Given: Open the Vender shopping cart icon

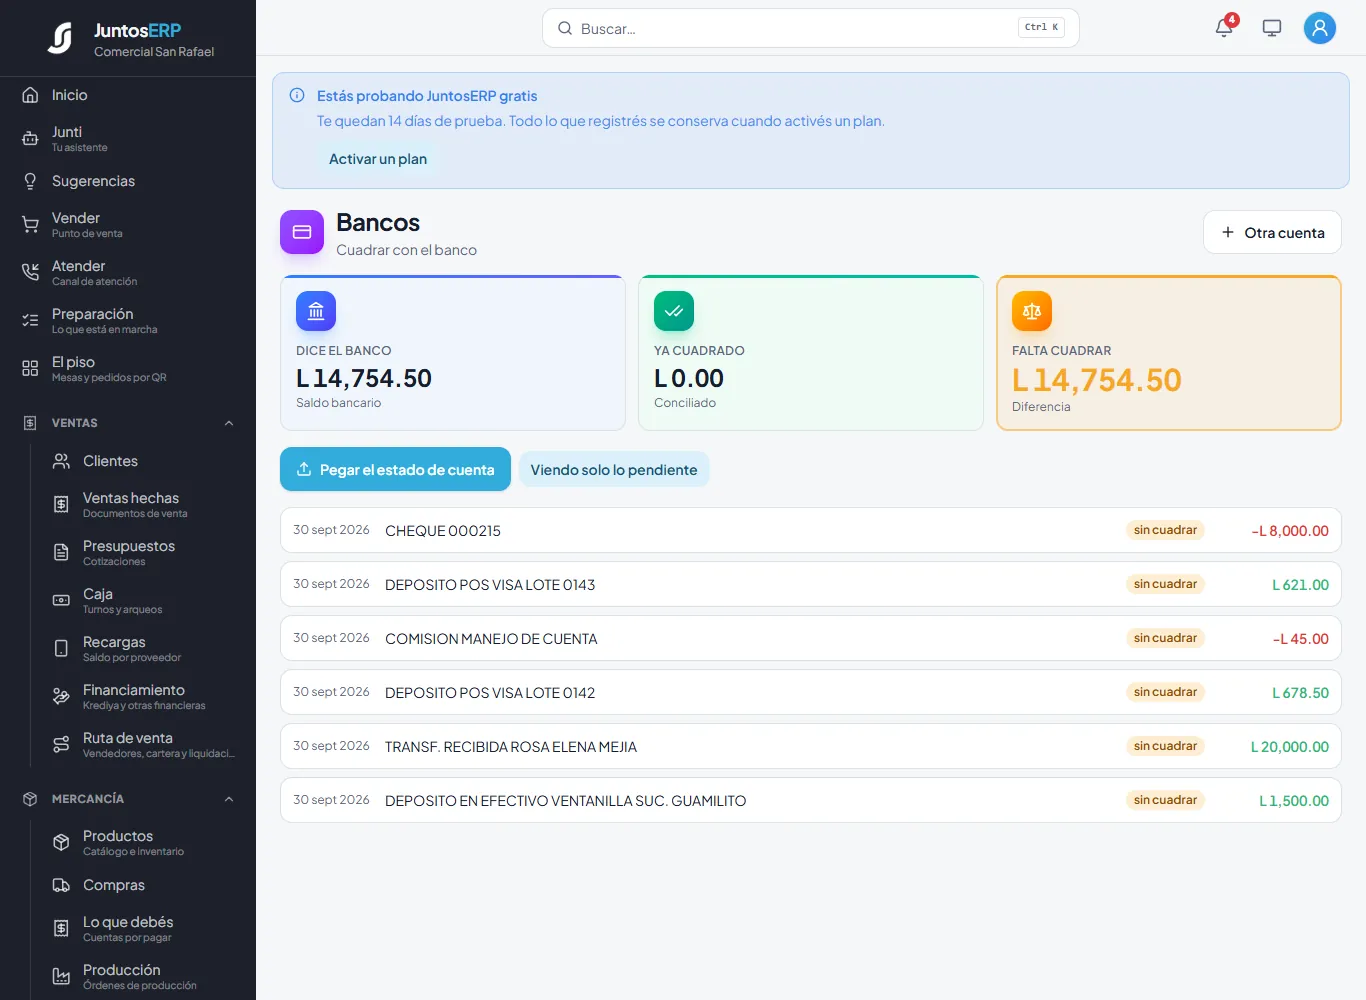Looking at the screenshot, I should click(x=30, y=225).
